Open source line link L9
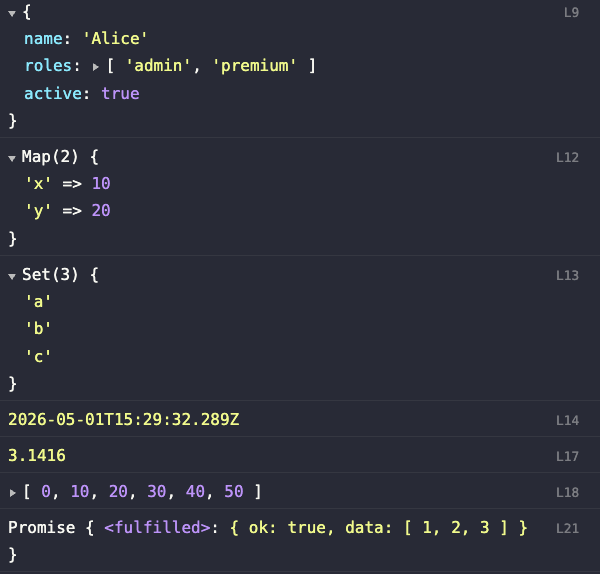Viewport: 600px width, 574px height. click(x=571, y=13)
